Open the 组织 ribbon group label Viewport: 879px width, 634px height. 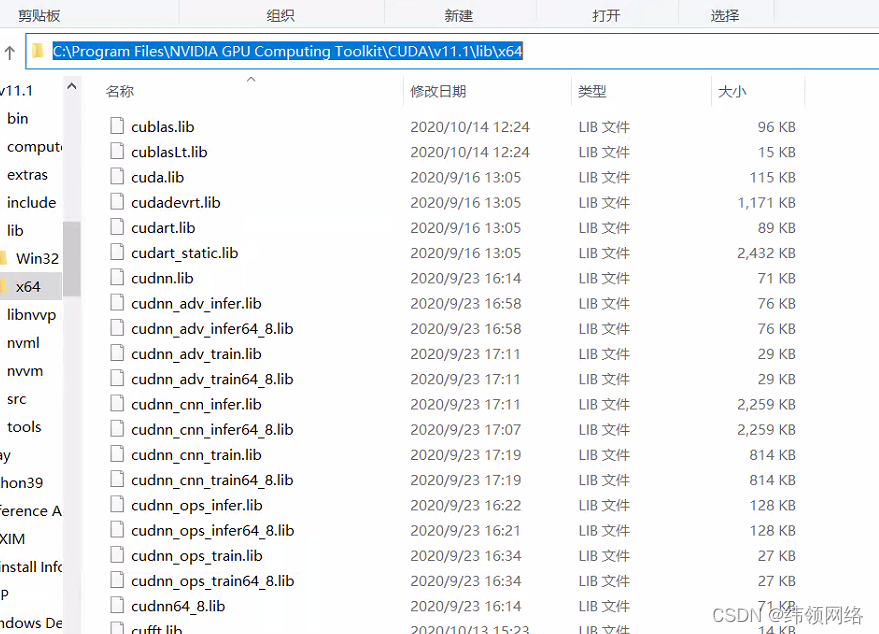pyautogui.click(x=280, y=16)
